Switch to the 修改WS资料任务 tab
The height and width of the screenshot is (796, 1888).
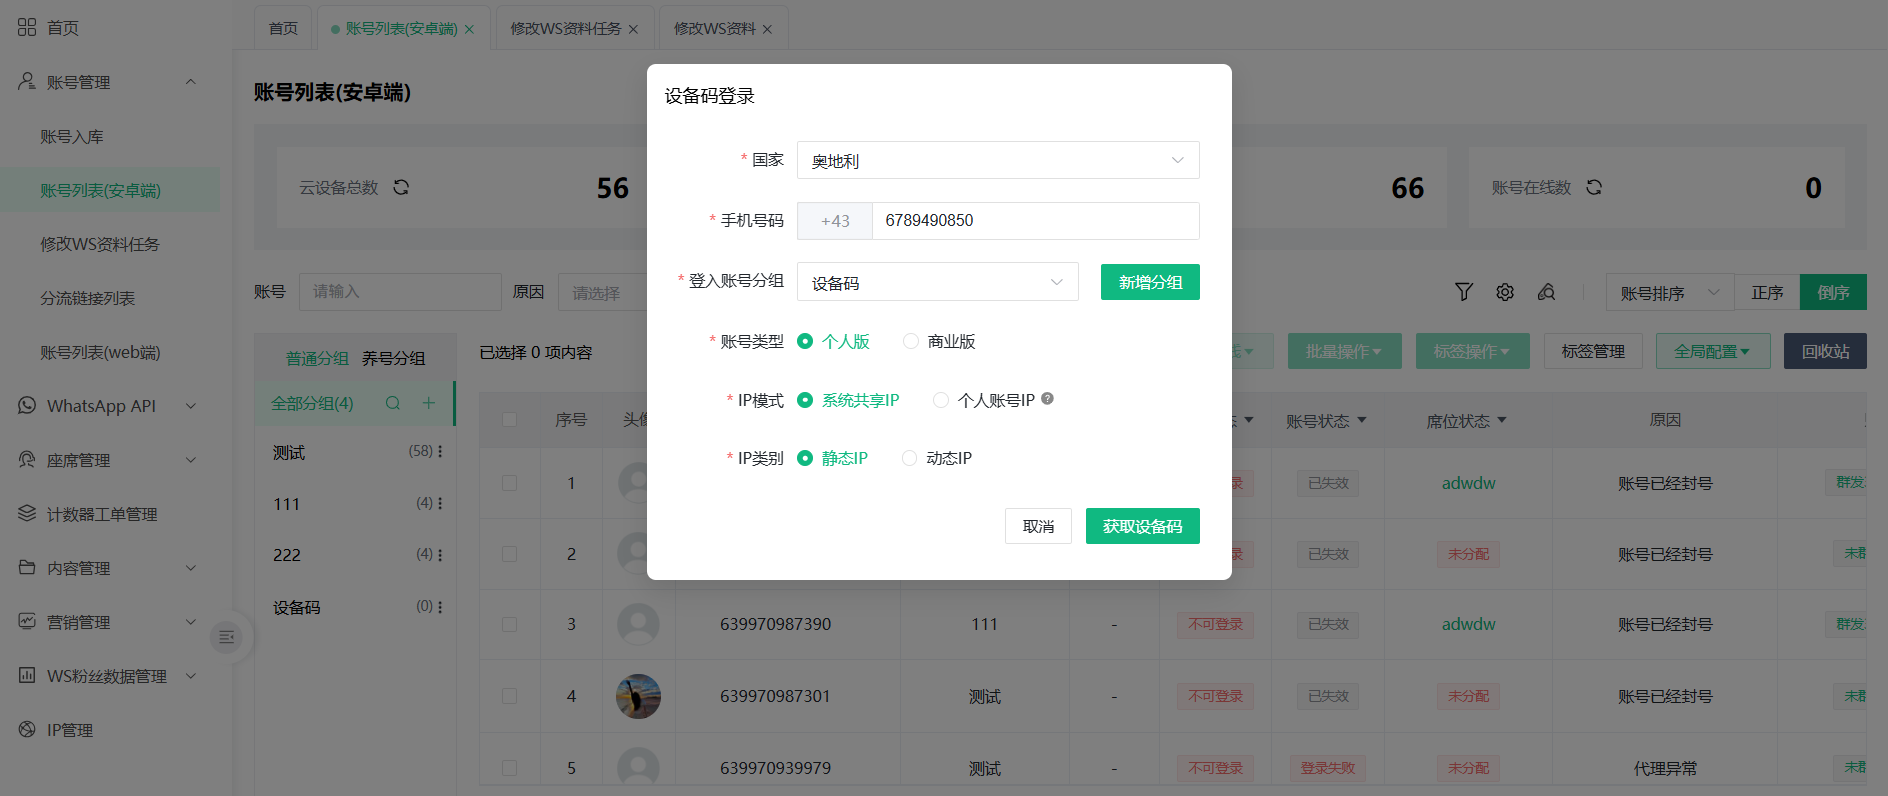(565, 29)
